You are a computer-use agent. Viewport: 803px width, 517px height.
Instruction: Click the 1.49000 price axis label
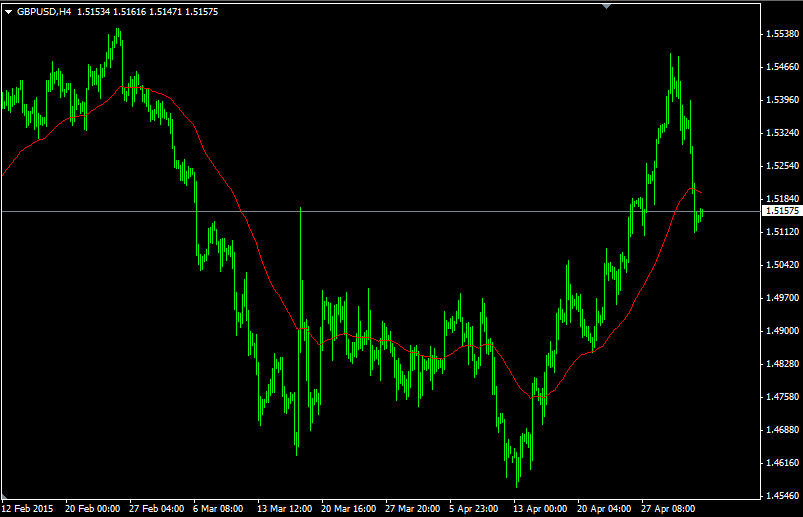click(x=783, y=331)
